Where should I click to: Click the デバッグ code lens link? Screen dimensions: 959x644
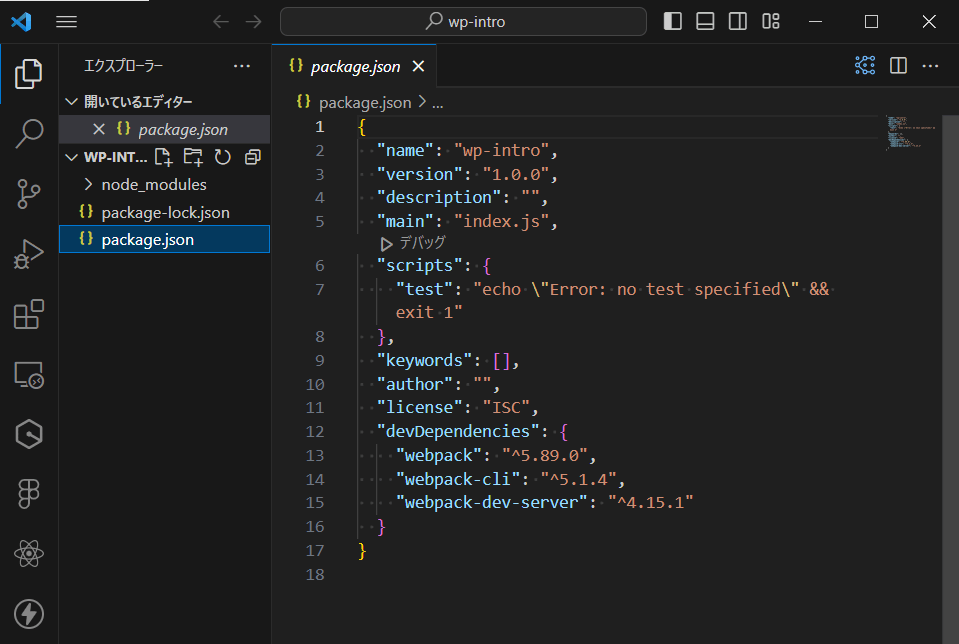tap(422, 243)
